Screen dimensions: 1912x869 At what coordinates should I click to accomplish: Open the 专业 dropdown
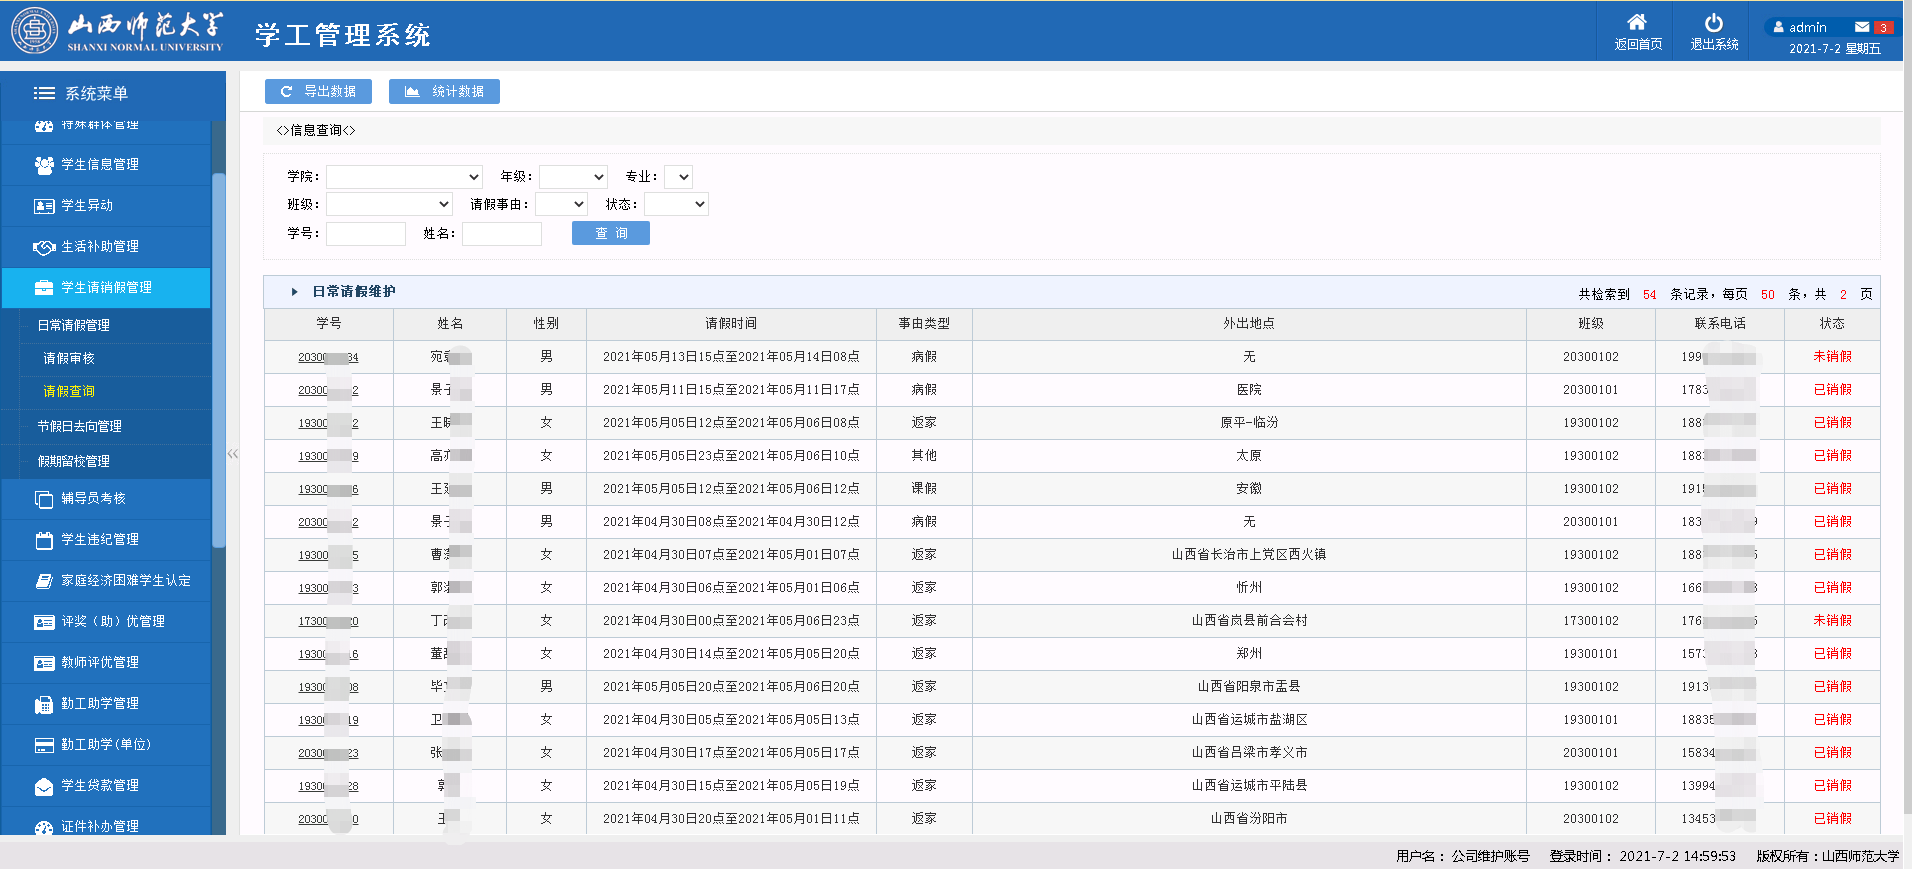(x=678, y=177)
